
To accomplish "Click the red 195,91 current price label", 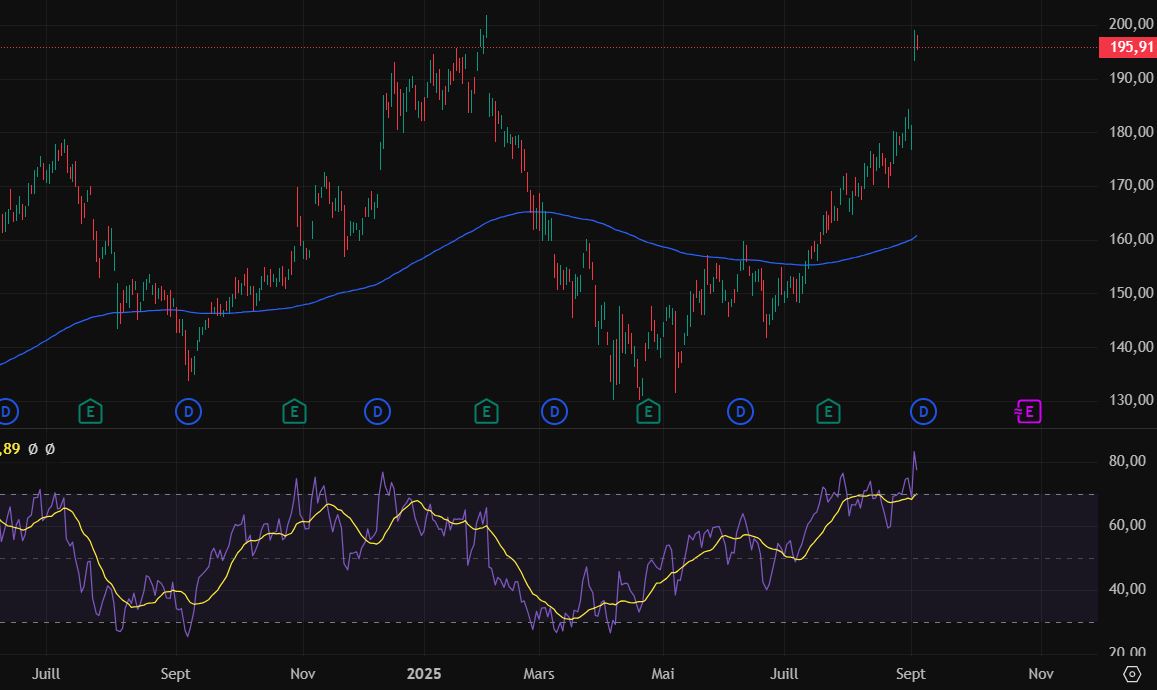I will 1127,47.
